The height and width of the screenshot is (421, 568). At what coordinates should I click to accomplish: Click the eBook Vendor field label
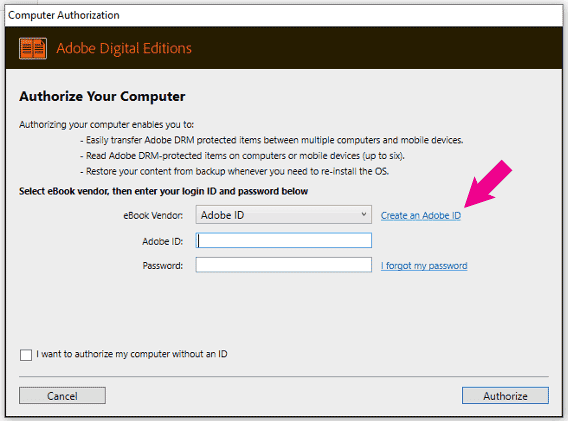[x=153, y=216]
